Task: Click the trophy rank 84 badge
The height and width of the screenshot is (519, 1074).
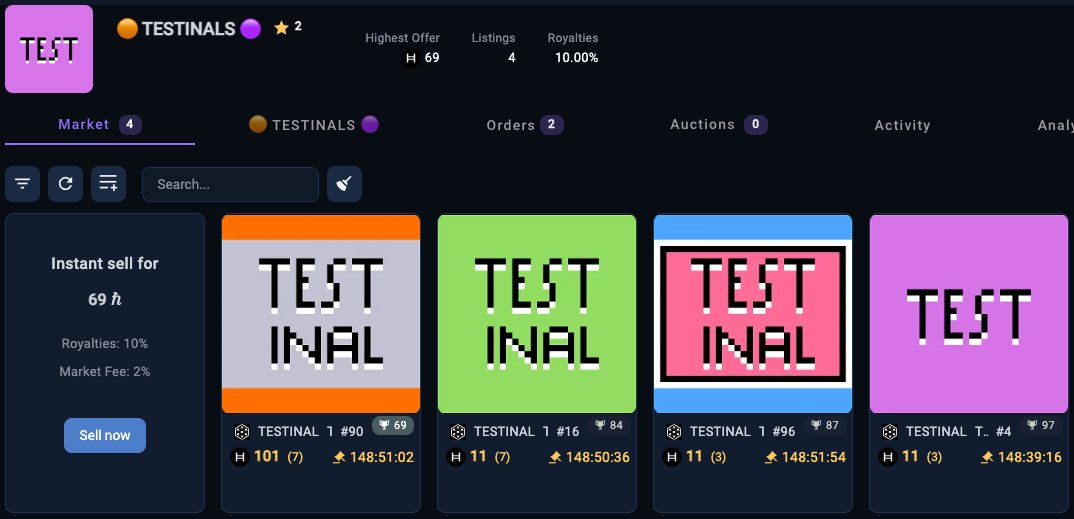Action: (x=609, y=425)
